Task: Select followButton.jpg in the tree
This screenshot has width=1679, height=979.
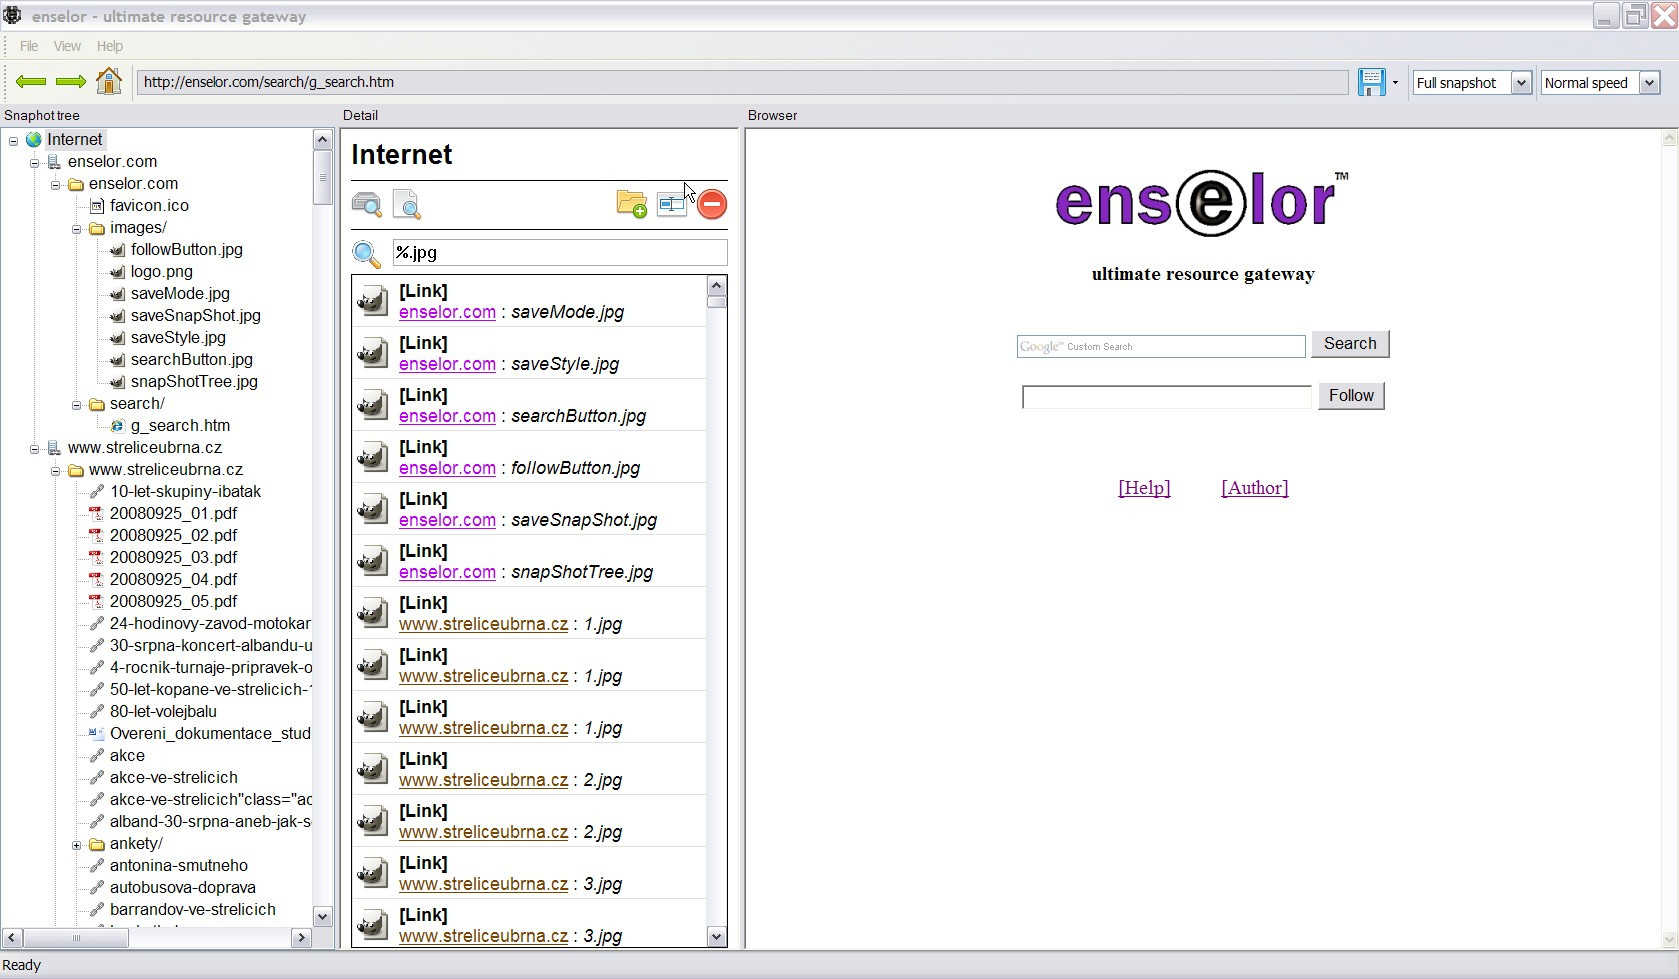Action: click(187, 249)
